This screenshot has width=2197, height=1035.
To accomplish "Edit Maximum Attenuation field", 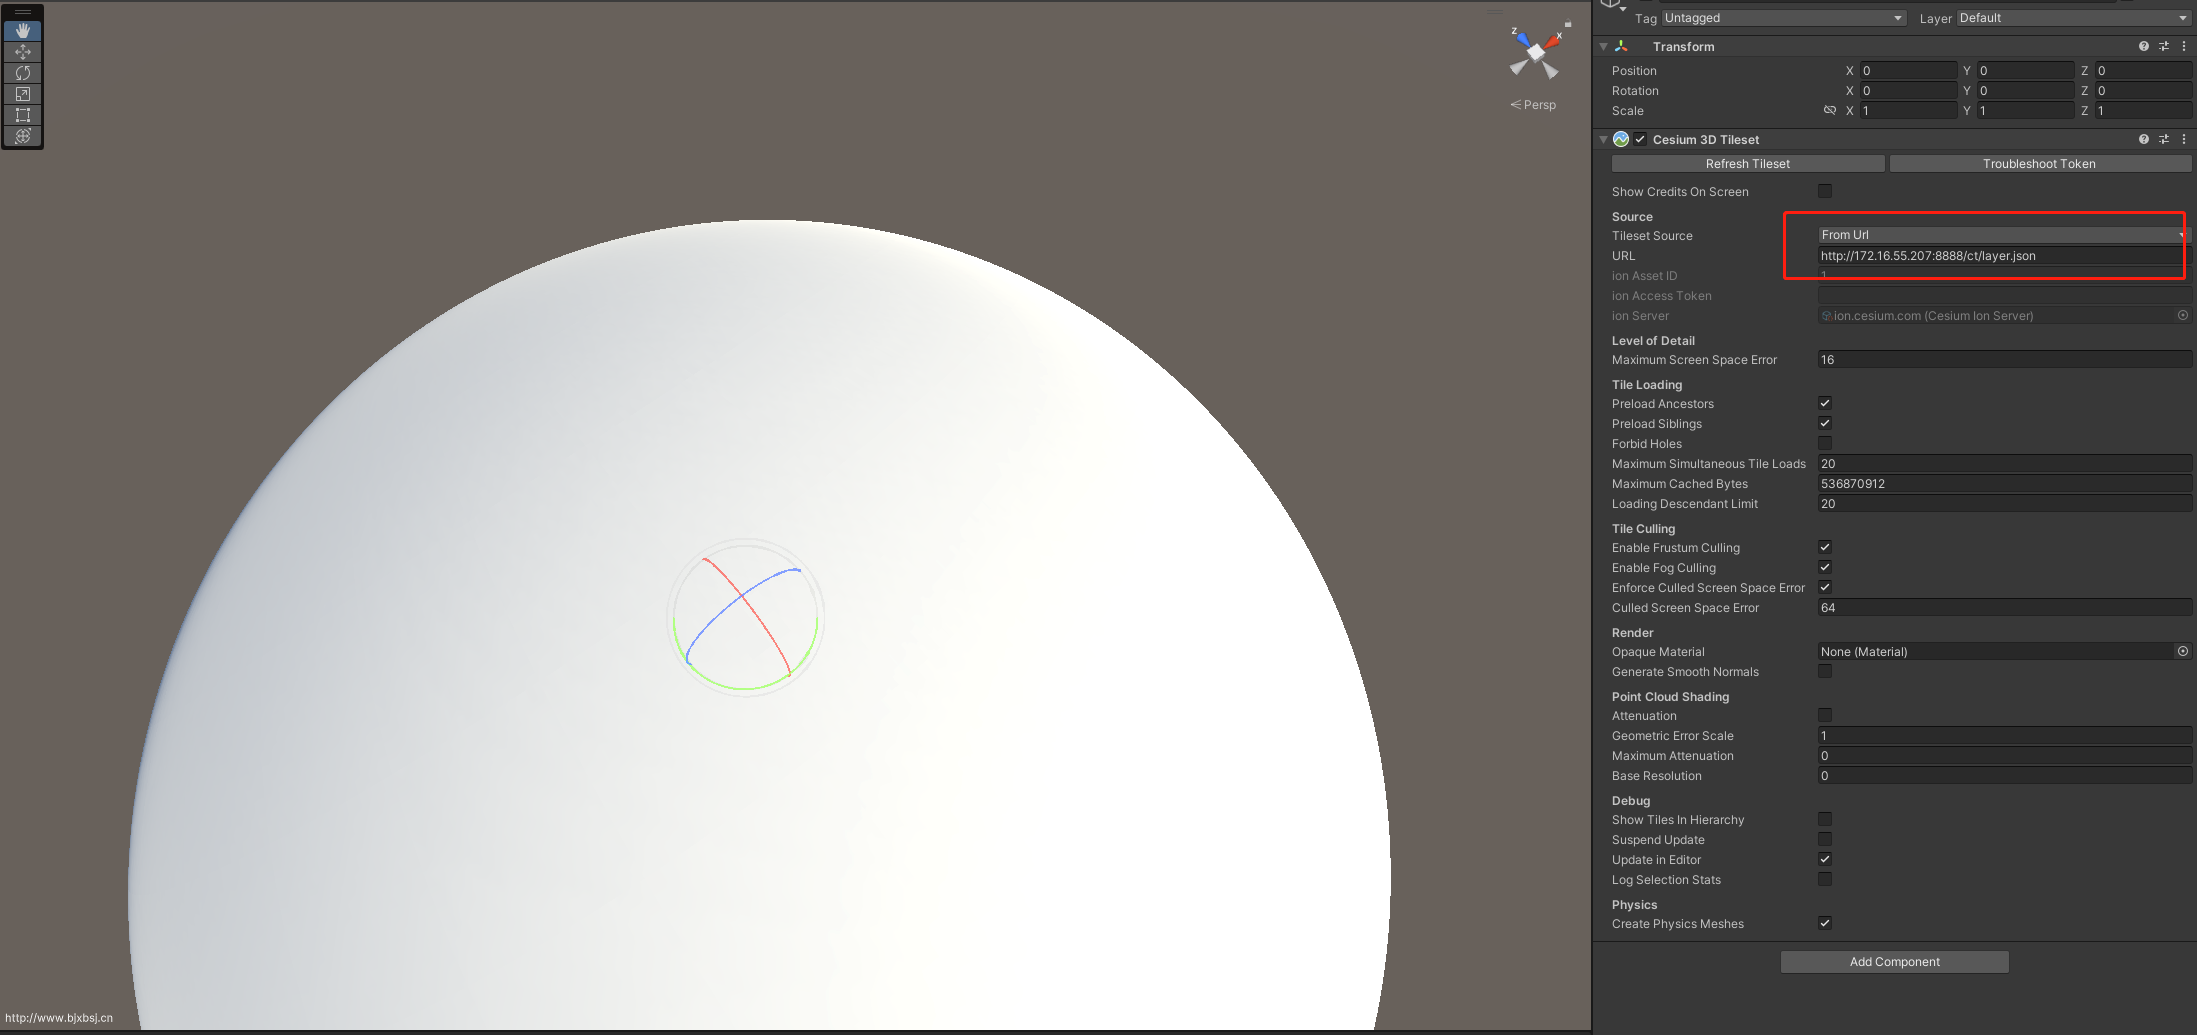I will pos(2004,756).
